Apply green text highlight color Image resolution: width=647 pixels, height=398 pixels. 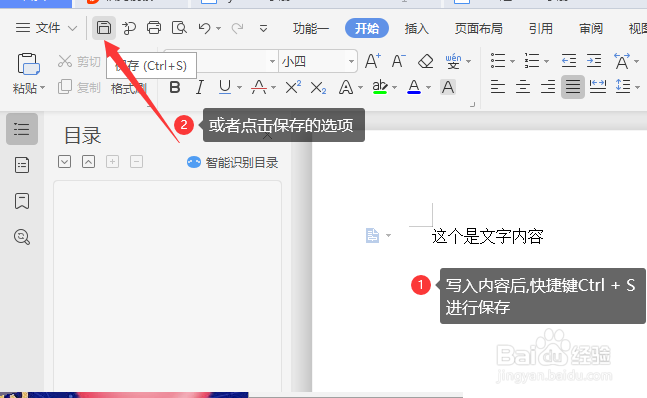380,87
